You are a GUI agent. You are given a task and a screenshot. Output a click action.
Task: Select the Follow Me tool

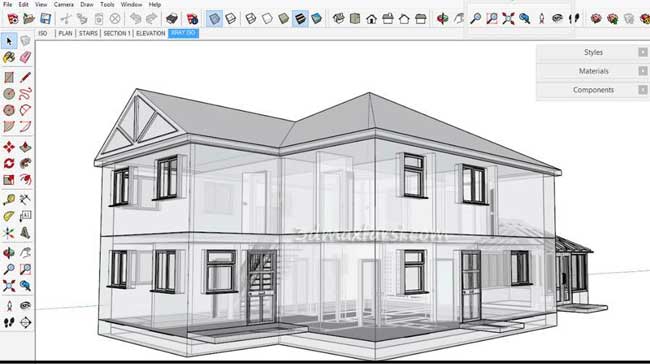25,163
